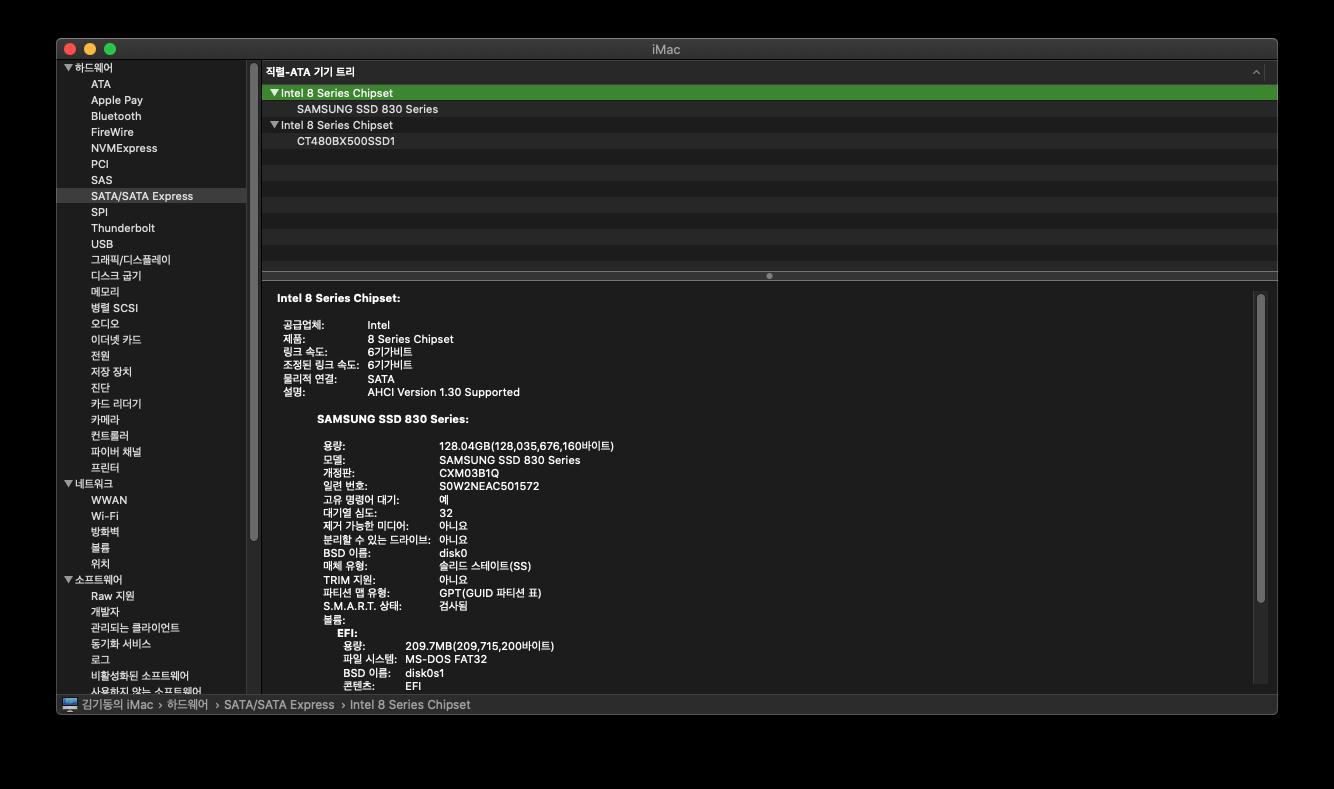Click the 직렬-ATA 기기 트리 column header
Image resolution: width=1334 pixels, height=789 pixels.
click(x=755, y=72)
